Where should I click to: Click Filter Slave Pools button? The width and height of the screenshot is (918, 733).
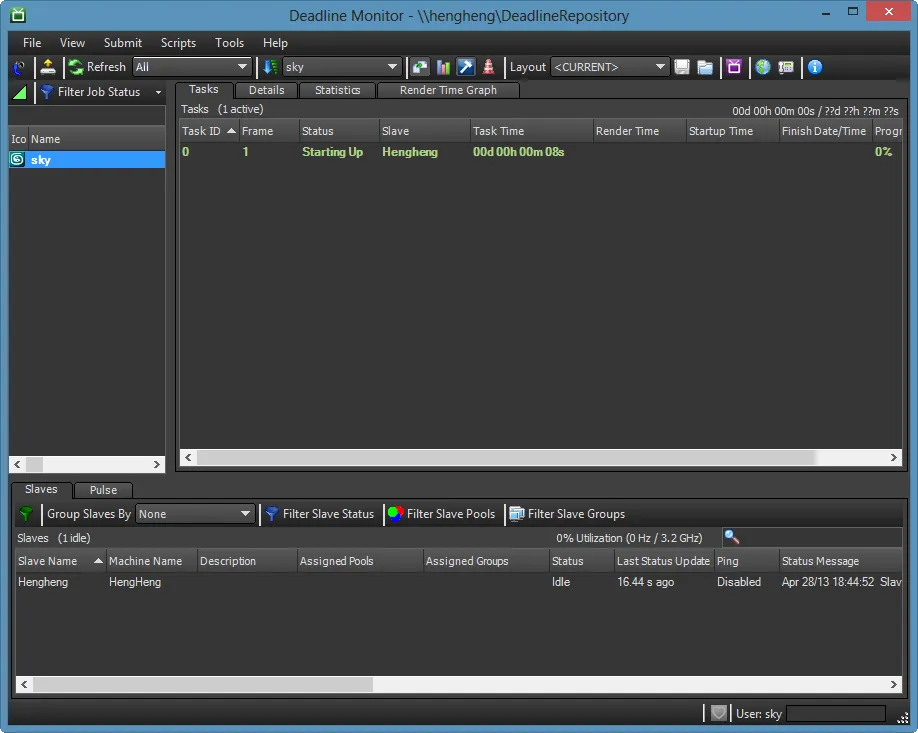441,514
